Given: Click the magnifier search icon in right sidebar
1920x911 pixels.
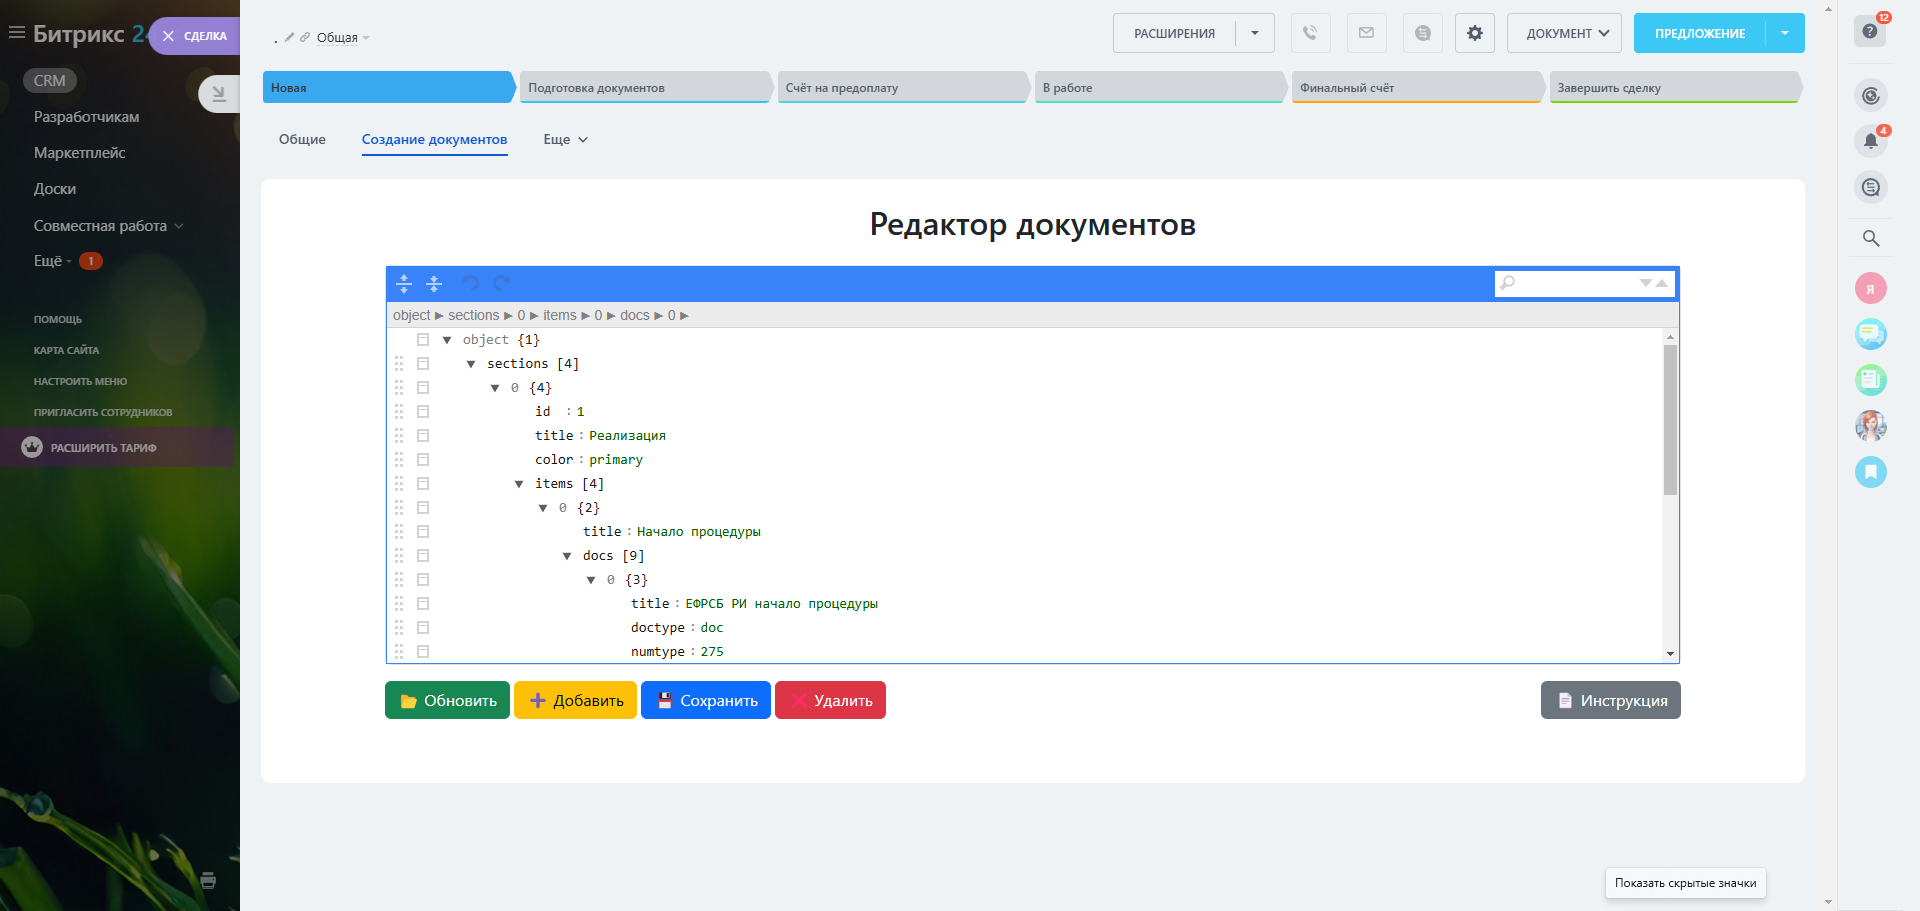Looking at the screenshot, I should tap(1870, 238).
